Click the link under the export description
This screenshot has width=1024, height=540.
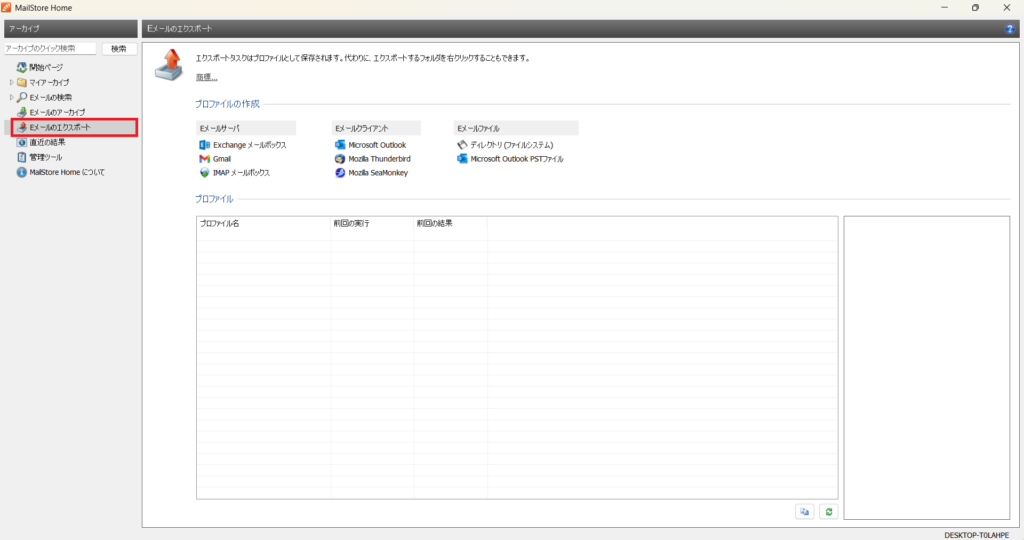click(206, 77)
